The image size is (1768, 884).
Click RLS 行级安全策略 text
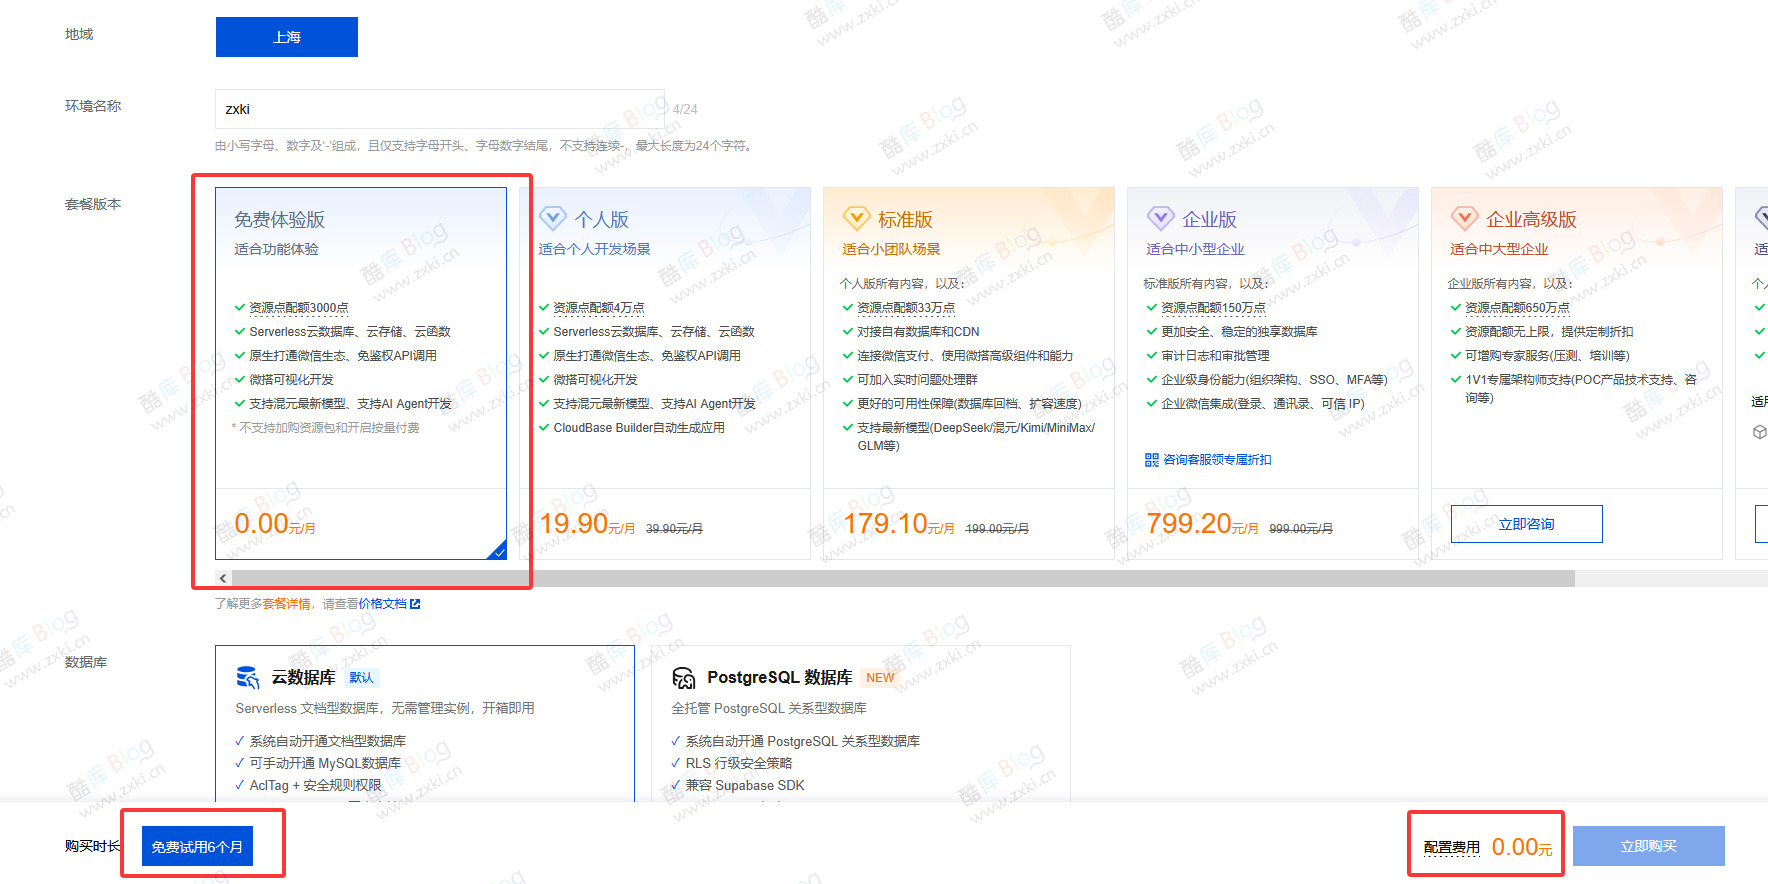coord(739,763)
